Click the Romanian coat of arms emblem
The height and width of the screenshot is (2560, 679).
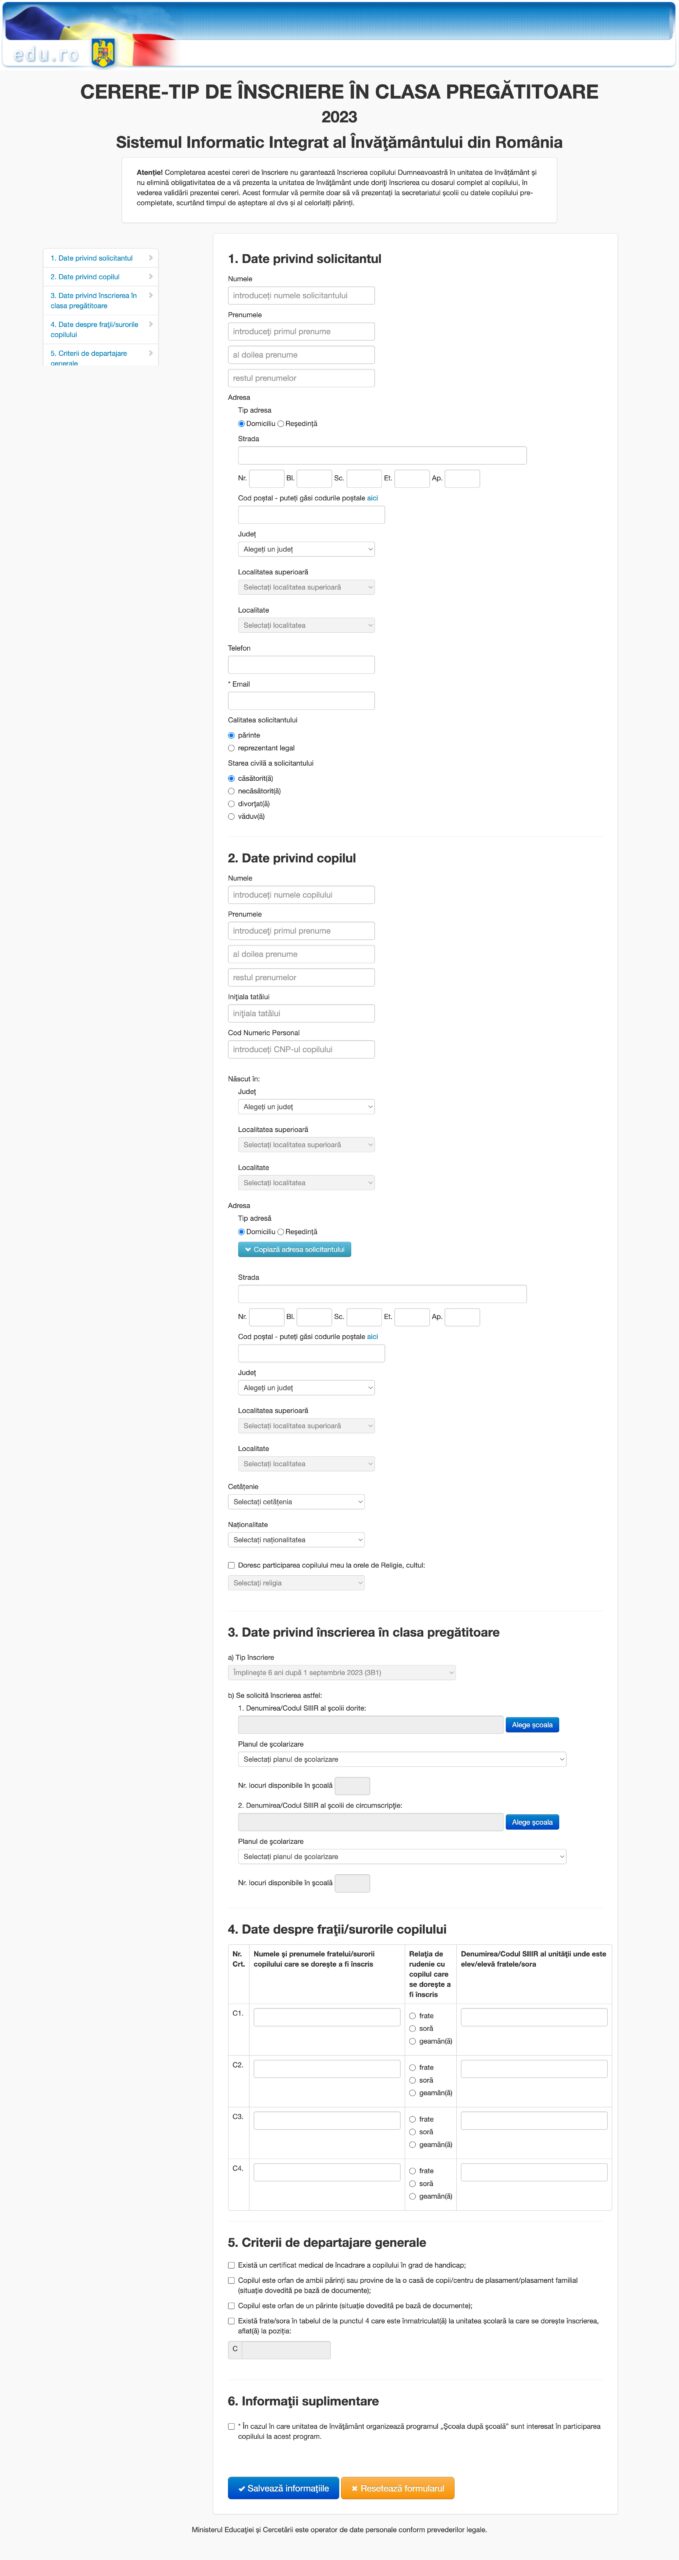pos(103,52)
